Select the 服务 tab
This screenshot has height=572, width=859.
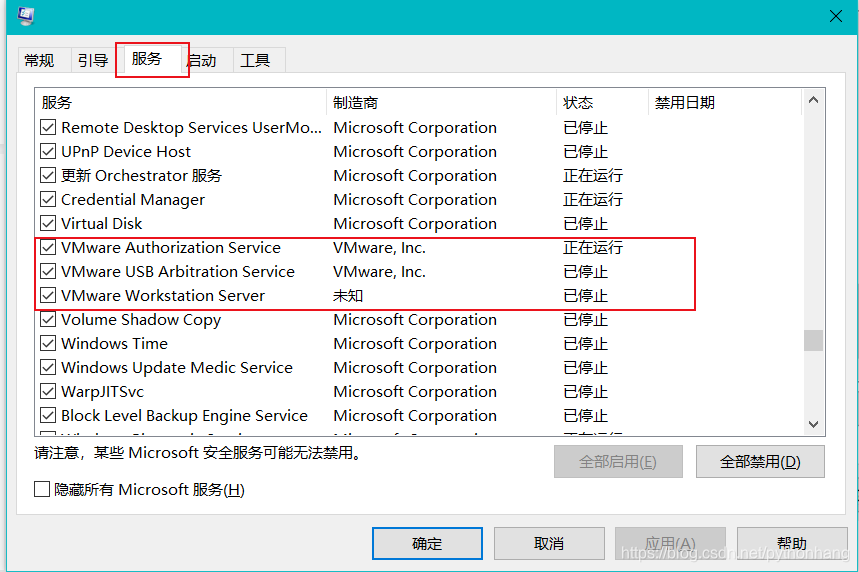147,59
